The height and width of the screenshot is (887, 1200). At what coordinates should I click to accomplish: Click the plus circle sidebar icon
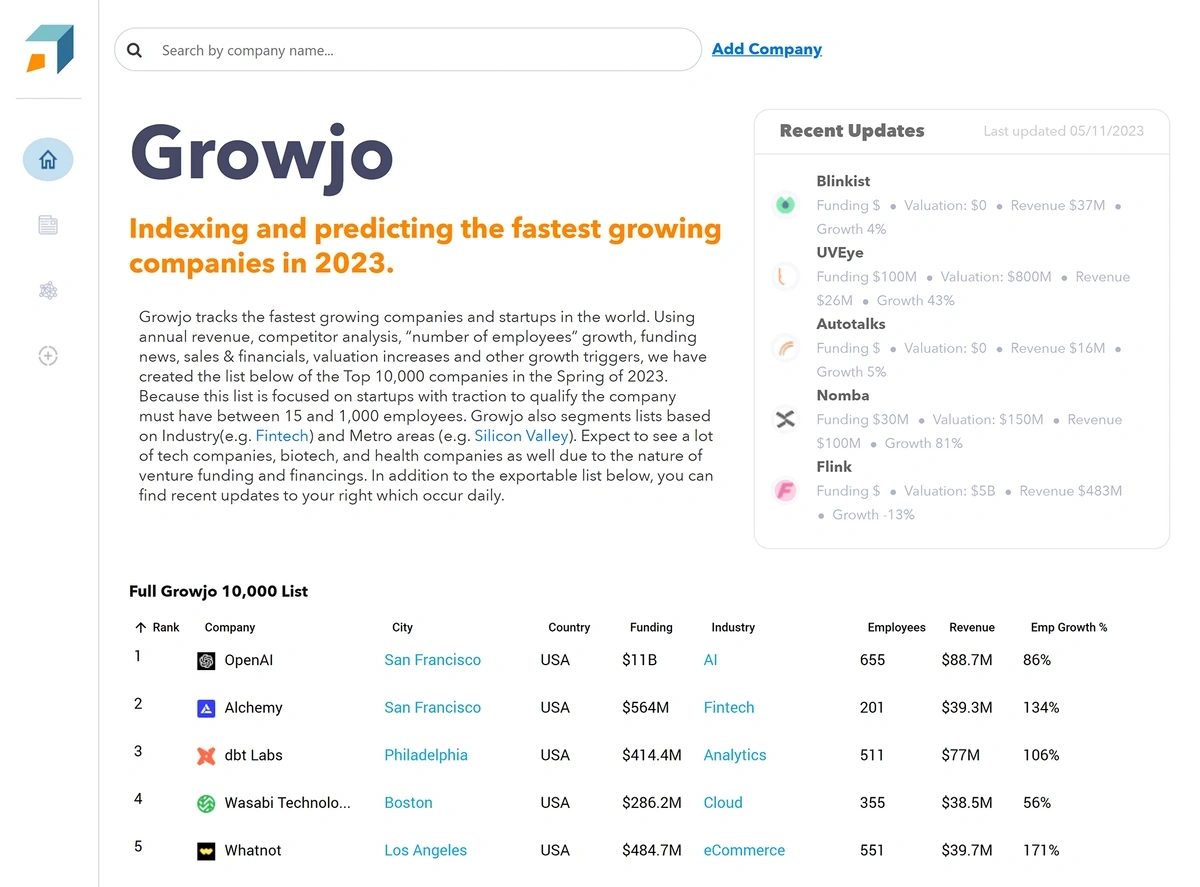[48, 355]
